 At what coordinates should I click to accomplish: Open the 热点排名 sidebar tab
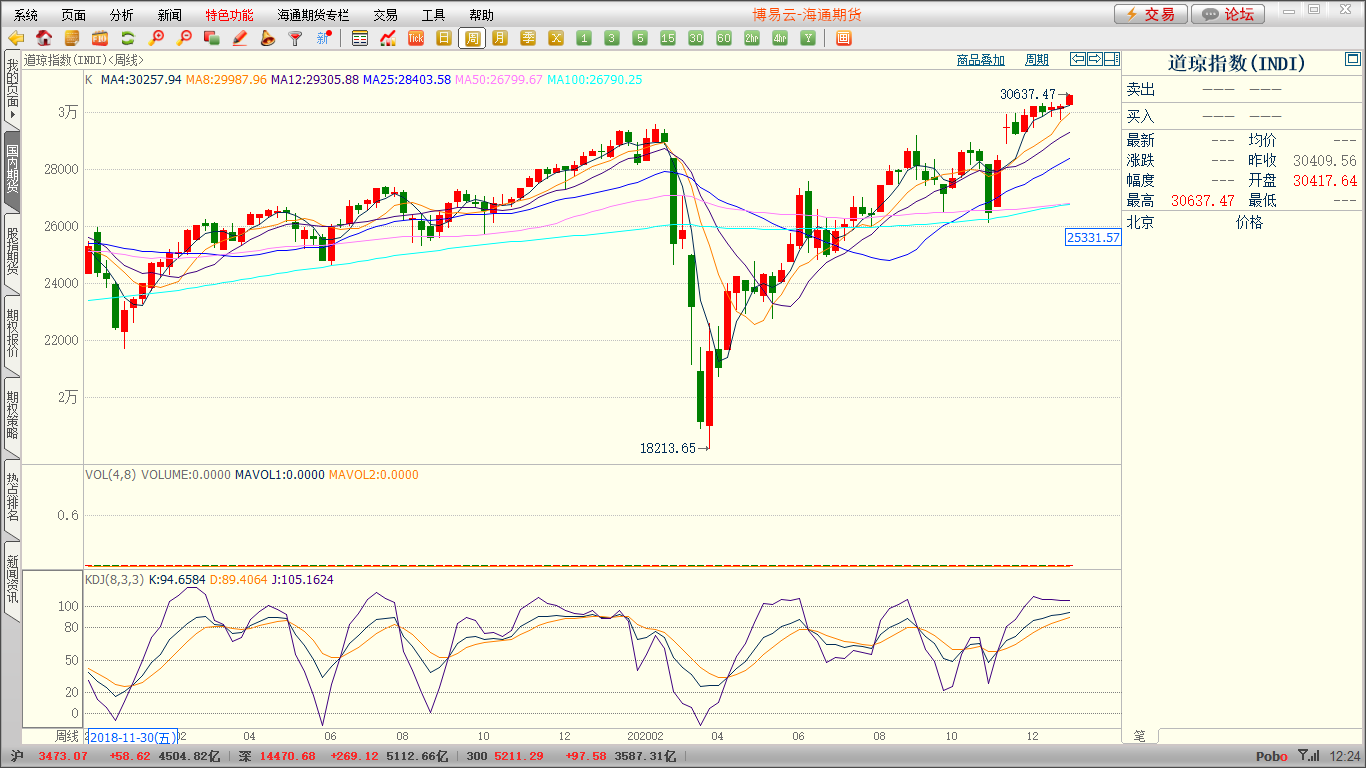(x=12, y=497)
